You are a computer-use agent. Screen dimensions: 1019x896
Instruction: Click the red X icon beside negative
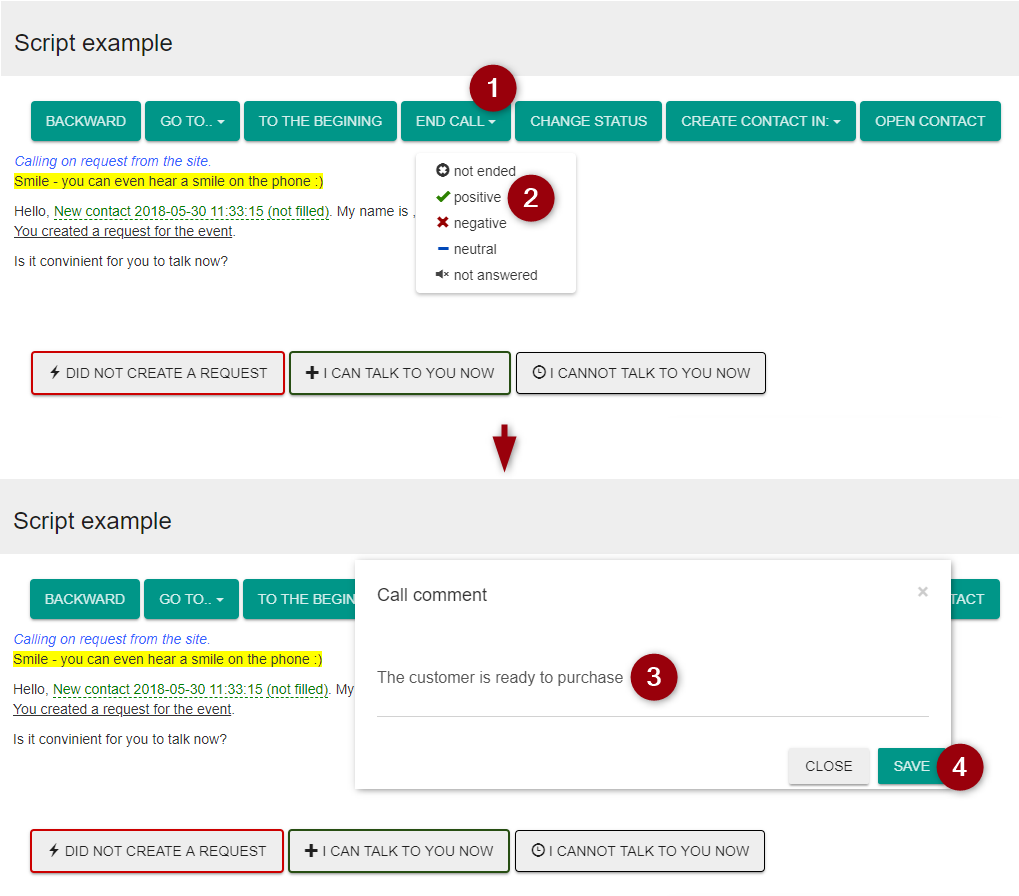(443, 223)
